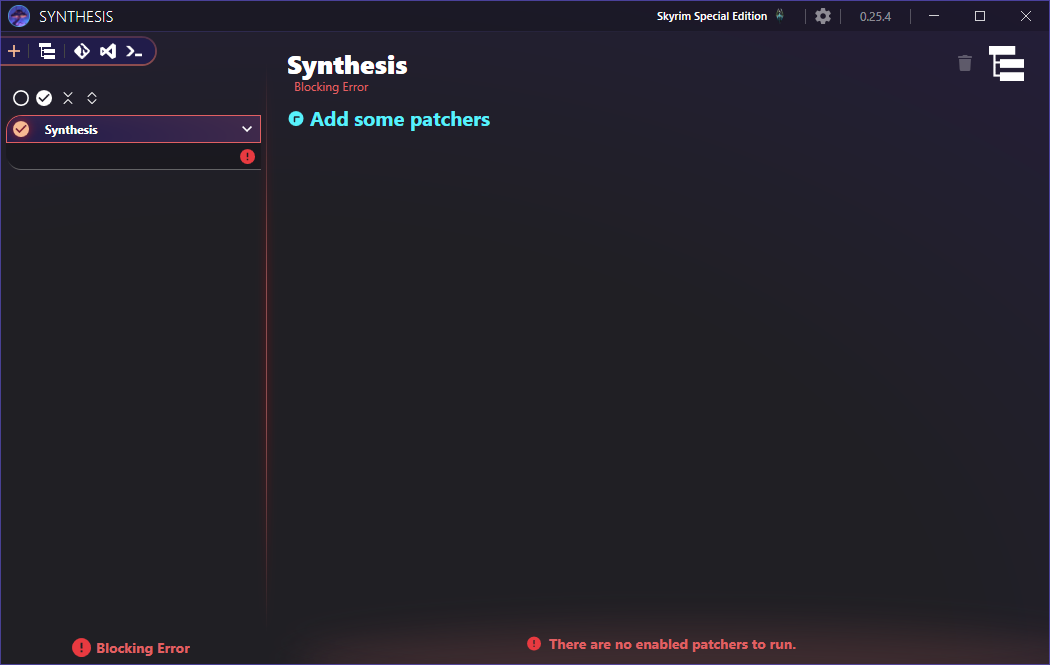Click the large group icon at top right
This screenshot has width=1050, height=665.
[1006, 64]
